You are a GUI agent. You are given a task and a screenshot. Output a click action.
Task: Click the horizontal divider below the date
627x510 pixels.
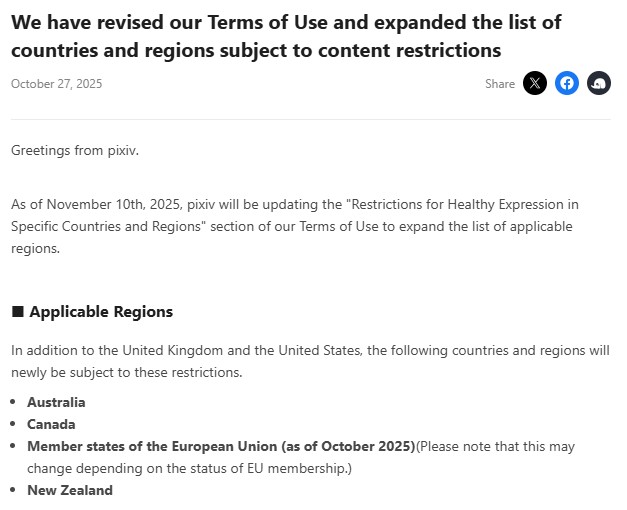coord(311,120)
